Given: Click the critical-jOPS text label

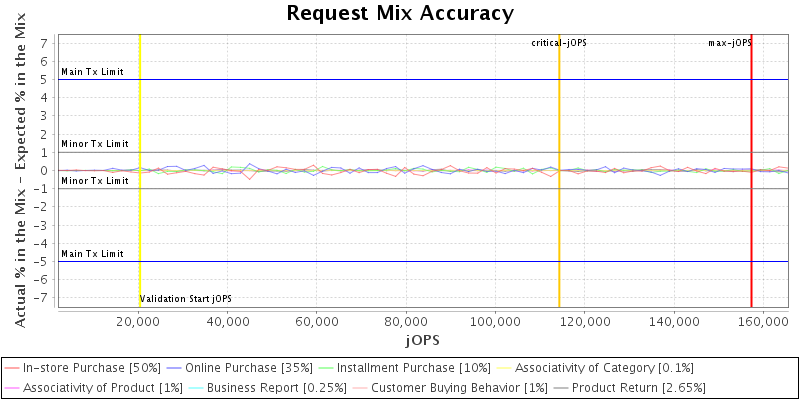Looking at the screenshot, I should pyautogui.click(x=558, y=43).
